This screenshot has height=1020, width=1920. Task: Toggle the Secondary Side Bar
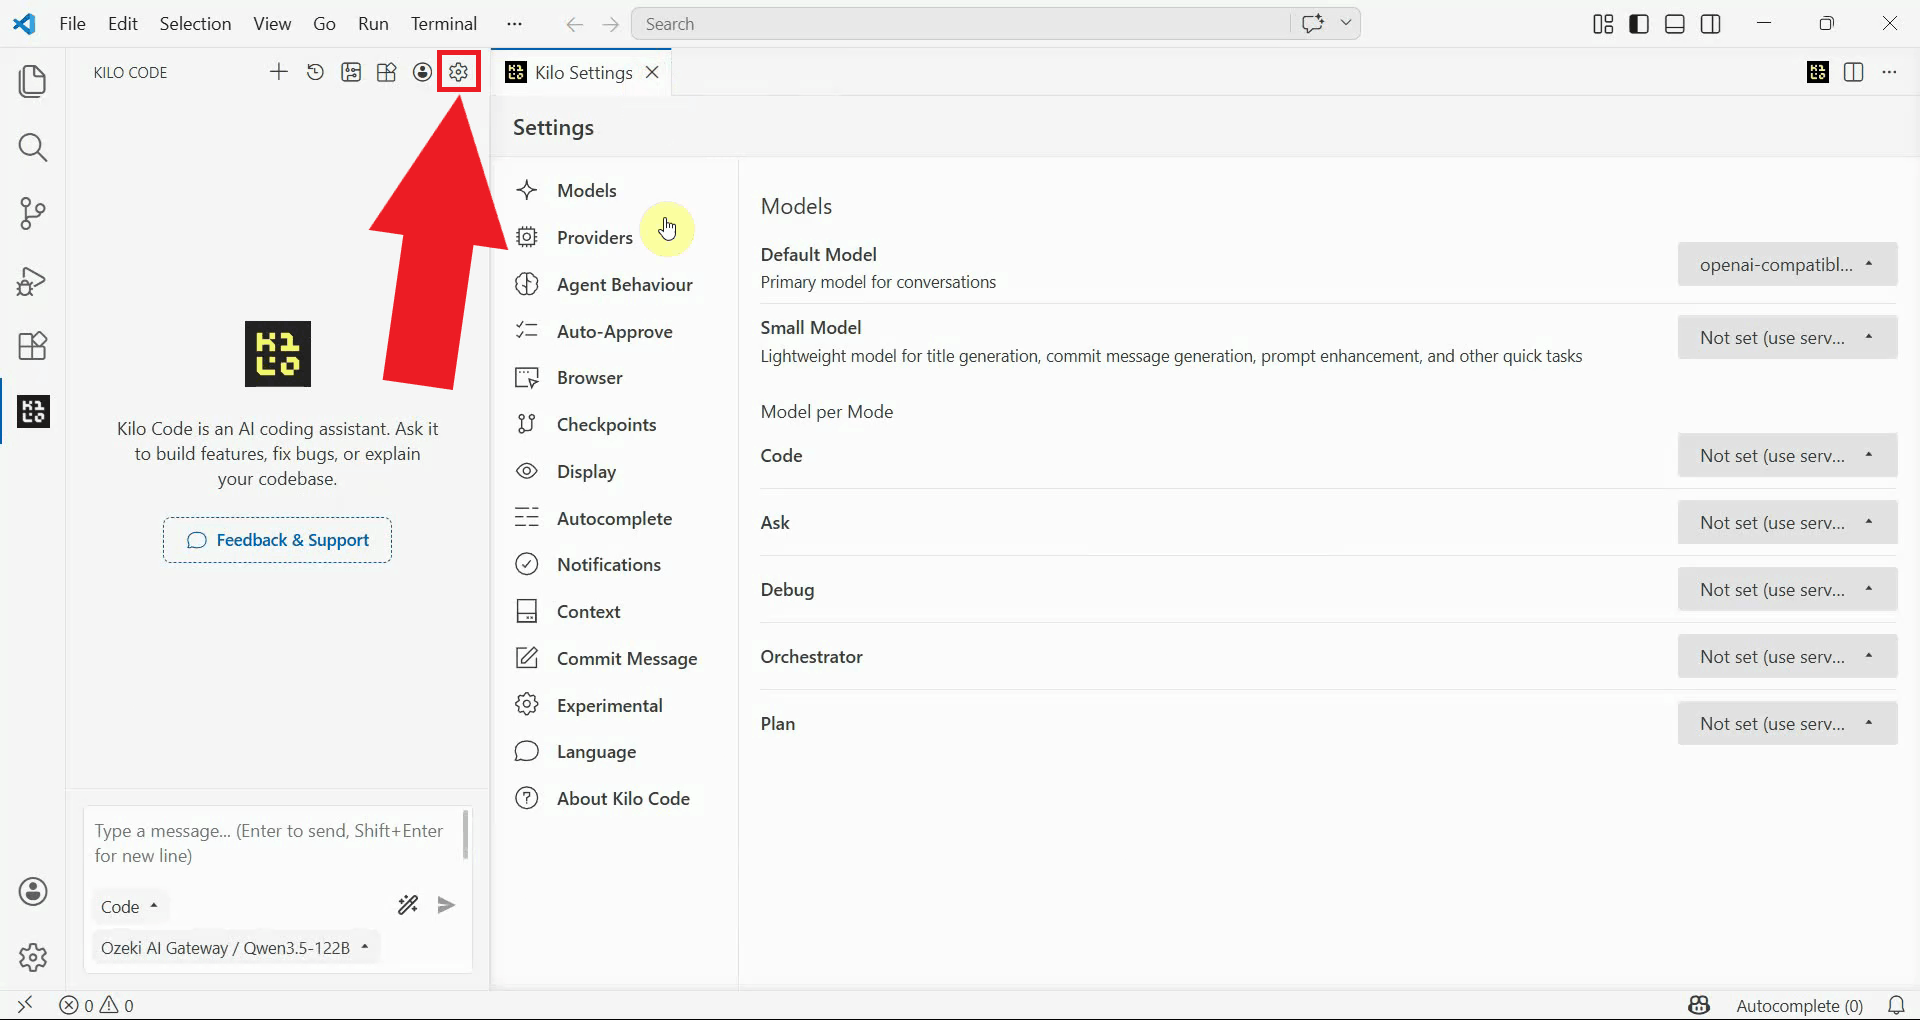1711,24
